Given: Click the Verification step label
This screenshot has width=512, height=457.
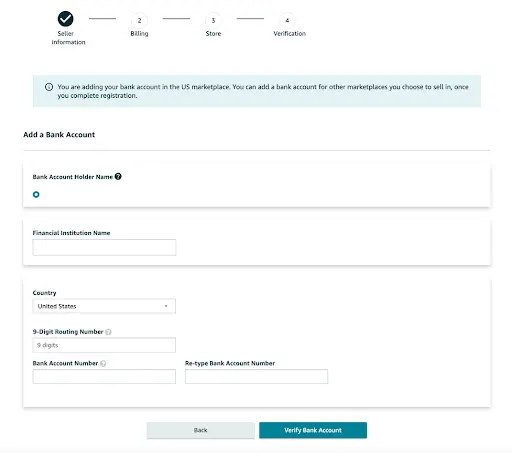Looking at the screenshot, I should (x=289, y=34).
